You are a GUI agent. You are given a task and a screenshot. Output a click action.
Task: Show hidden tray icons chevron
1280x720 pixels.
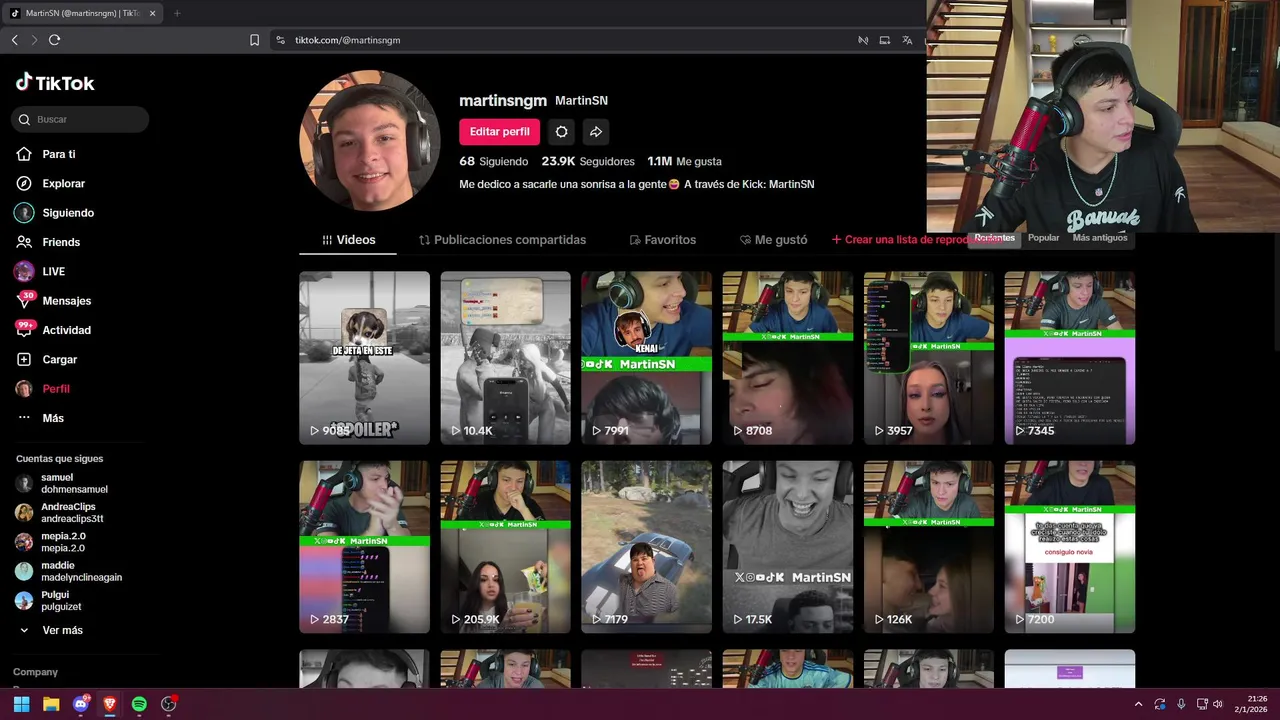click(1138, 704)
